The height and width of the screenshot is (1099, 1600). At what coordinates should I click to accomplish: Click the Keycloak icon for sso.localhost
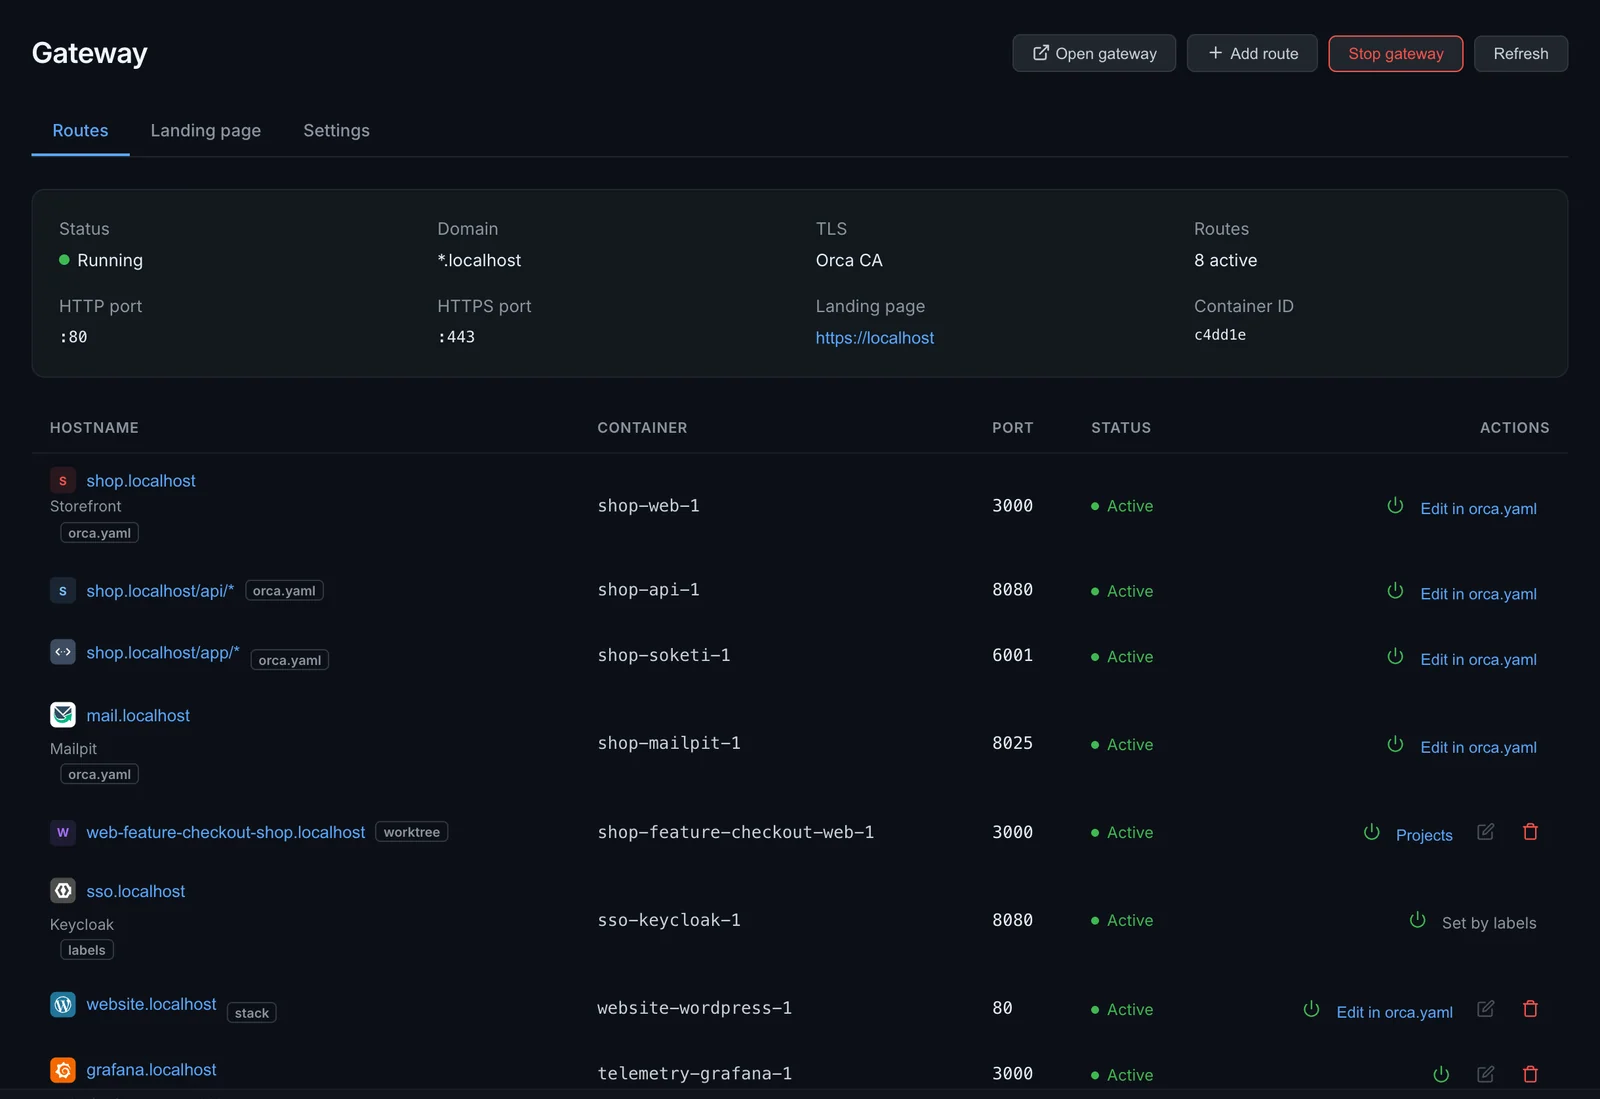(x=63, y=891)
